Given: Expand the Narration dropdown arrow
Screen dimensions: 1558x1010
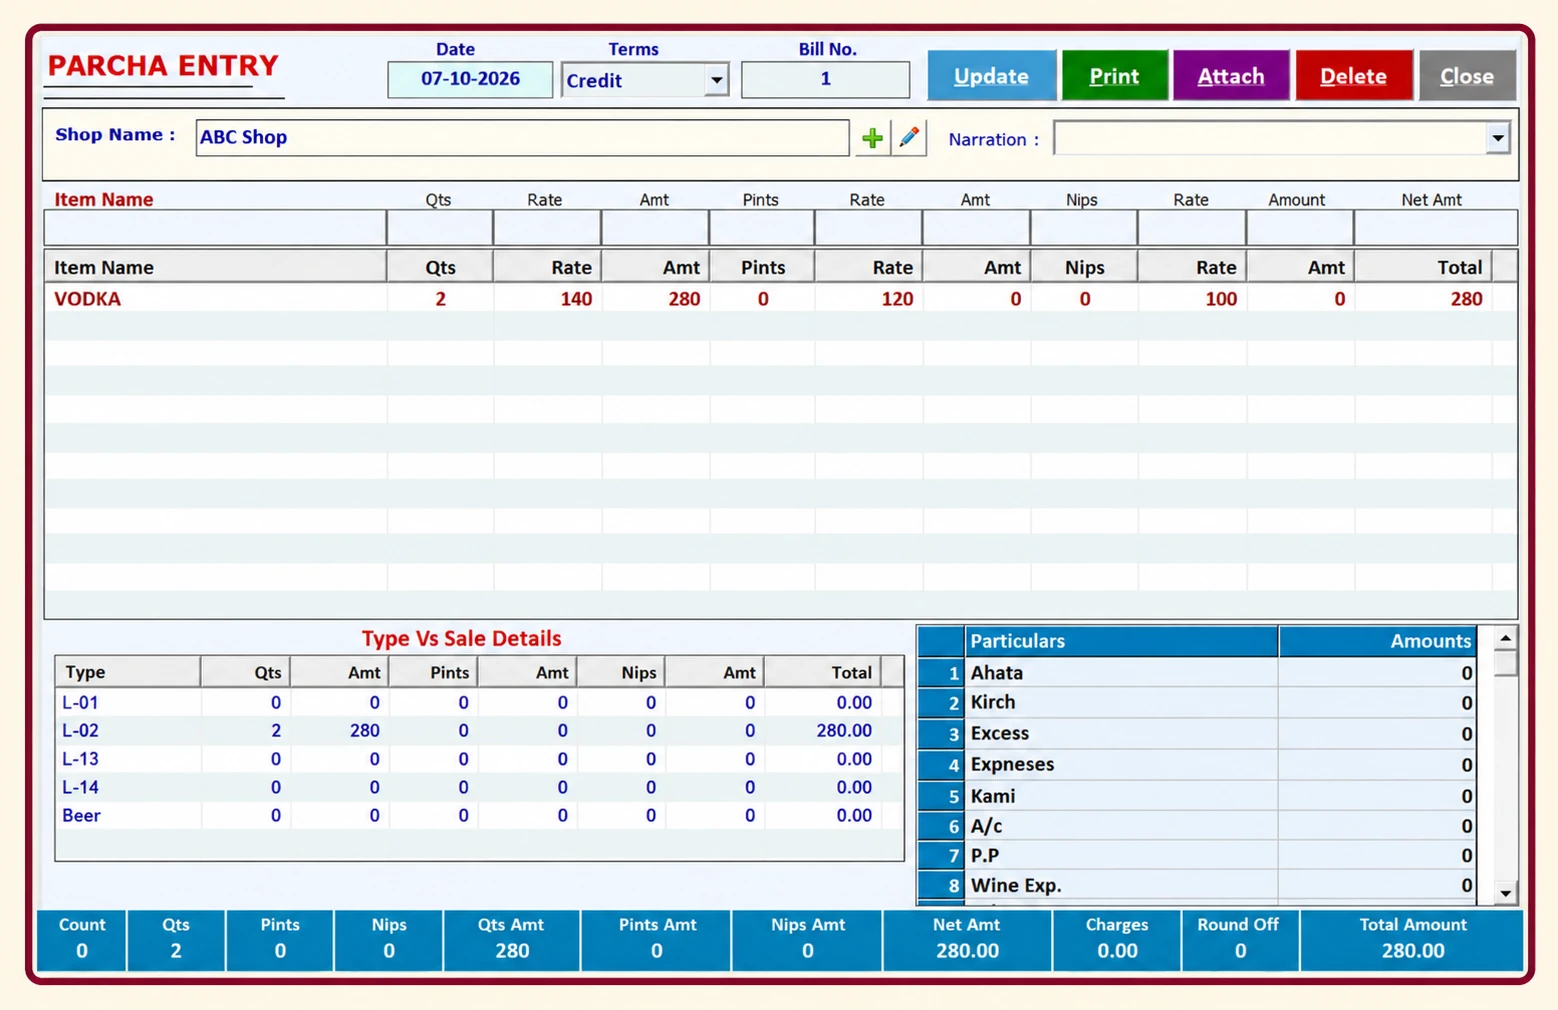Looking at the screenshot, I should [1497, 139].
